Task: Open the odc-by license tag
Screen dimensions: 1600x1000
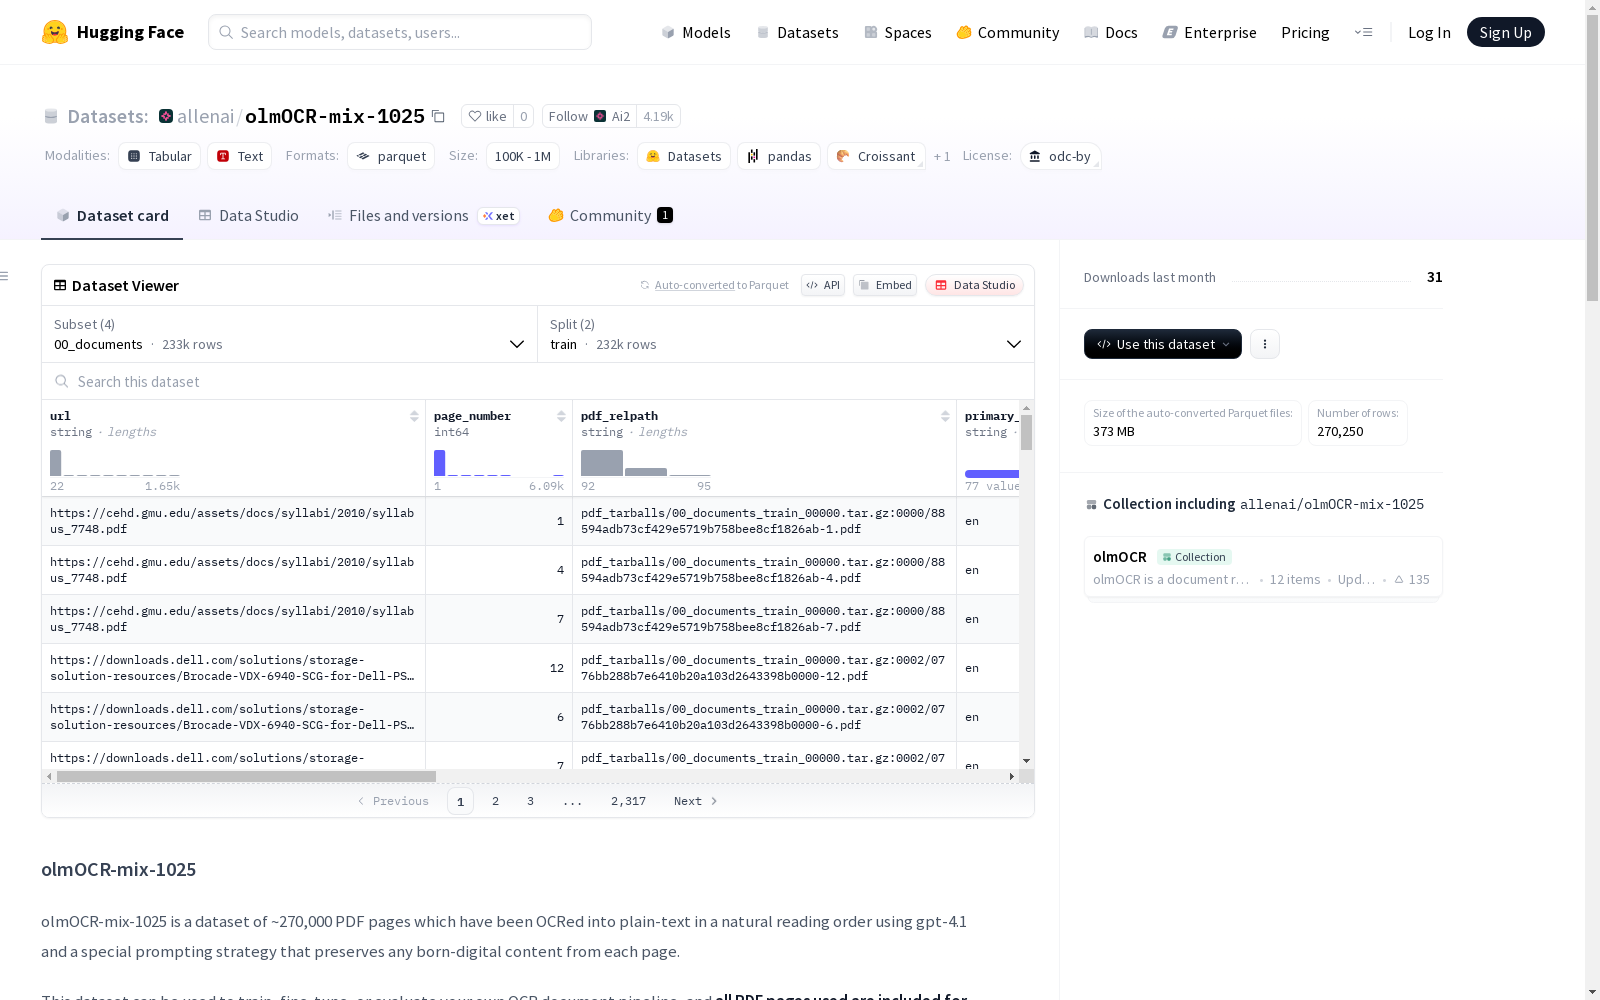Action: pos(1061,156)
